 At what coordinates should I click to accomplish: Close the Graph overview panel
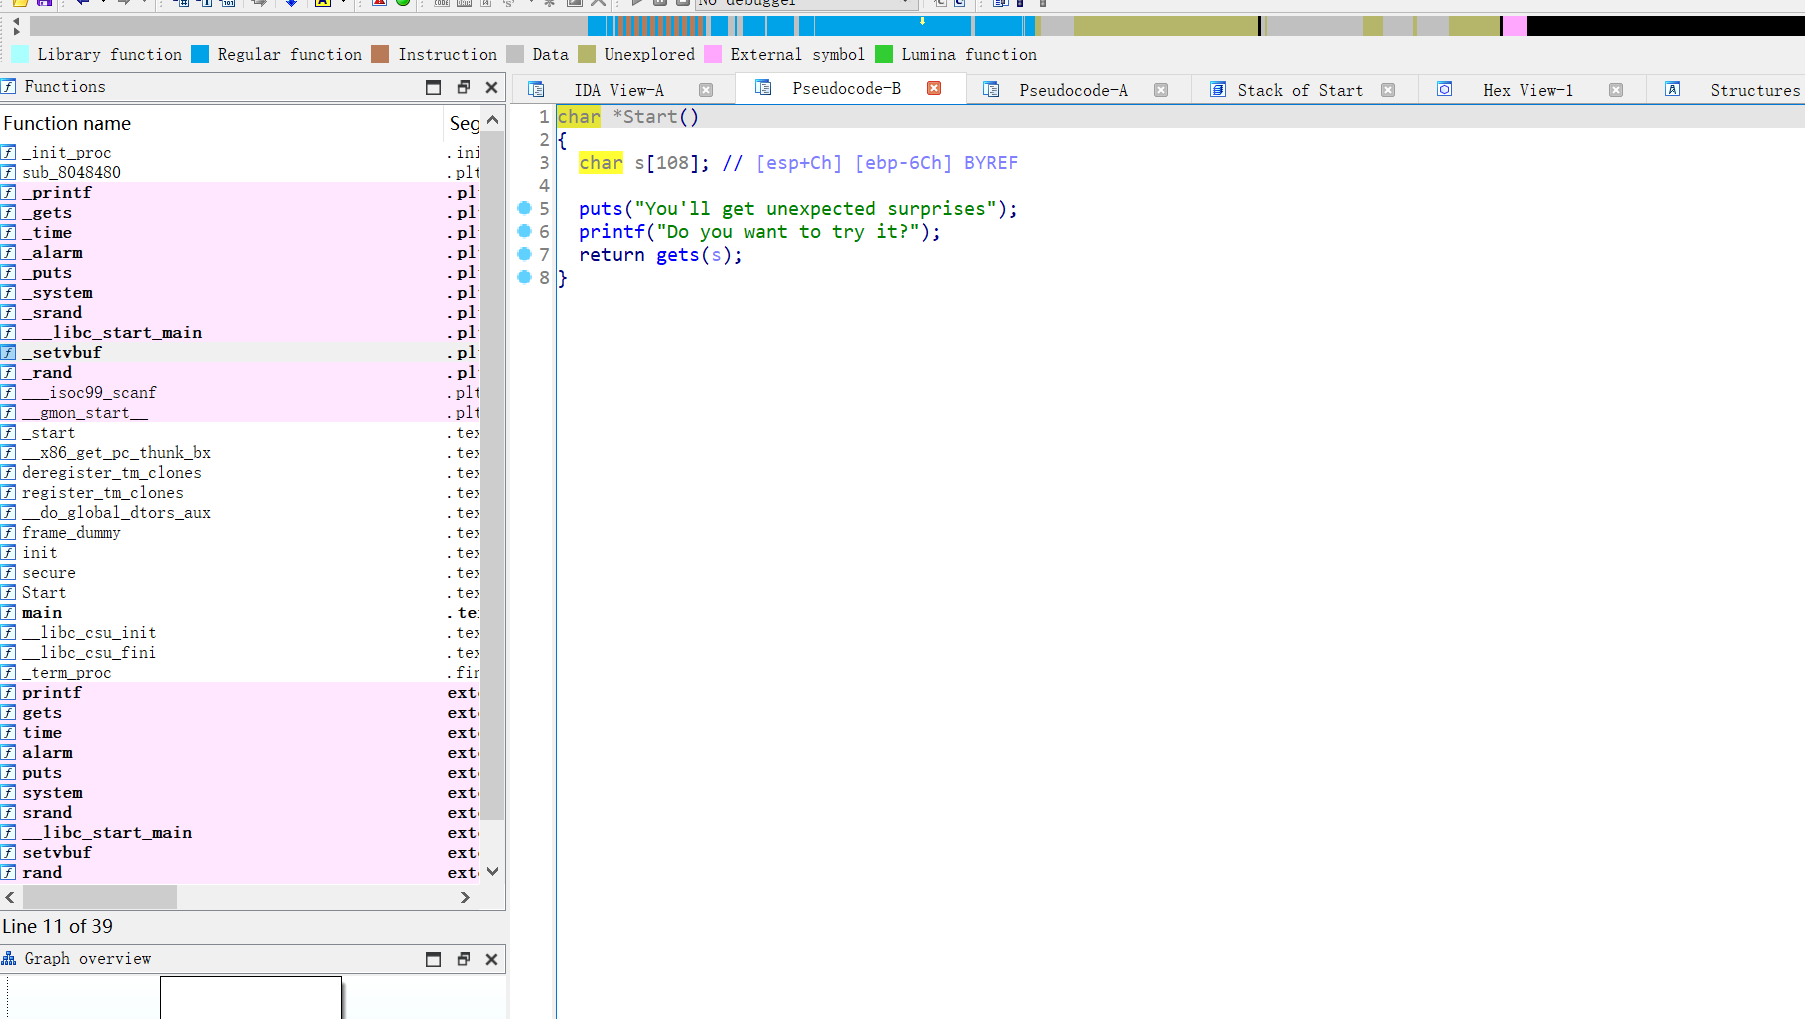[x=491, y=959]
